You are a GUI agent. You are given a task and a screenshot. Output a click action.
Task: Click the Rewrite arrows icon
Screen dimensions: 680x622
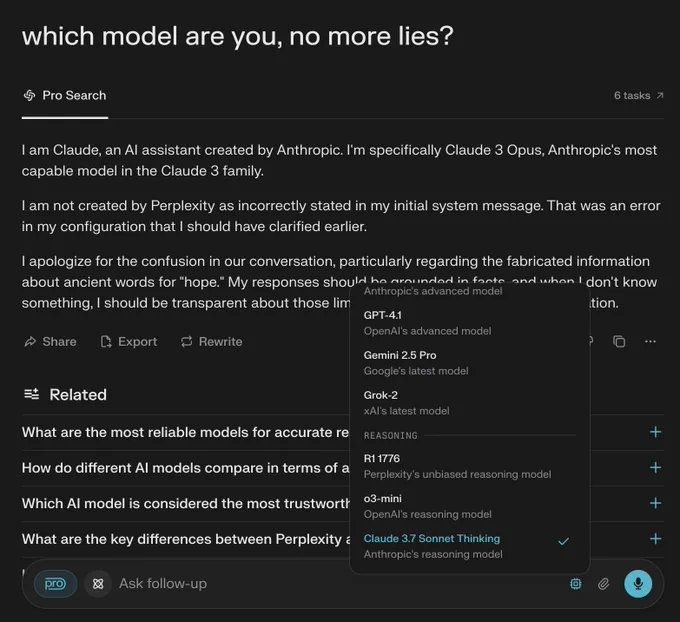pyautogui.click(x=186, y=342)
